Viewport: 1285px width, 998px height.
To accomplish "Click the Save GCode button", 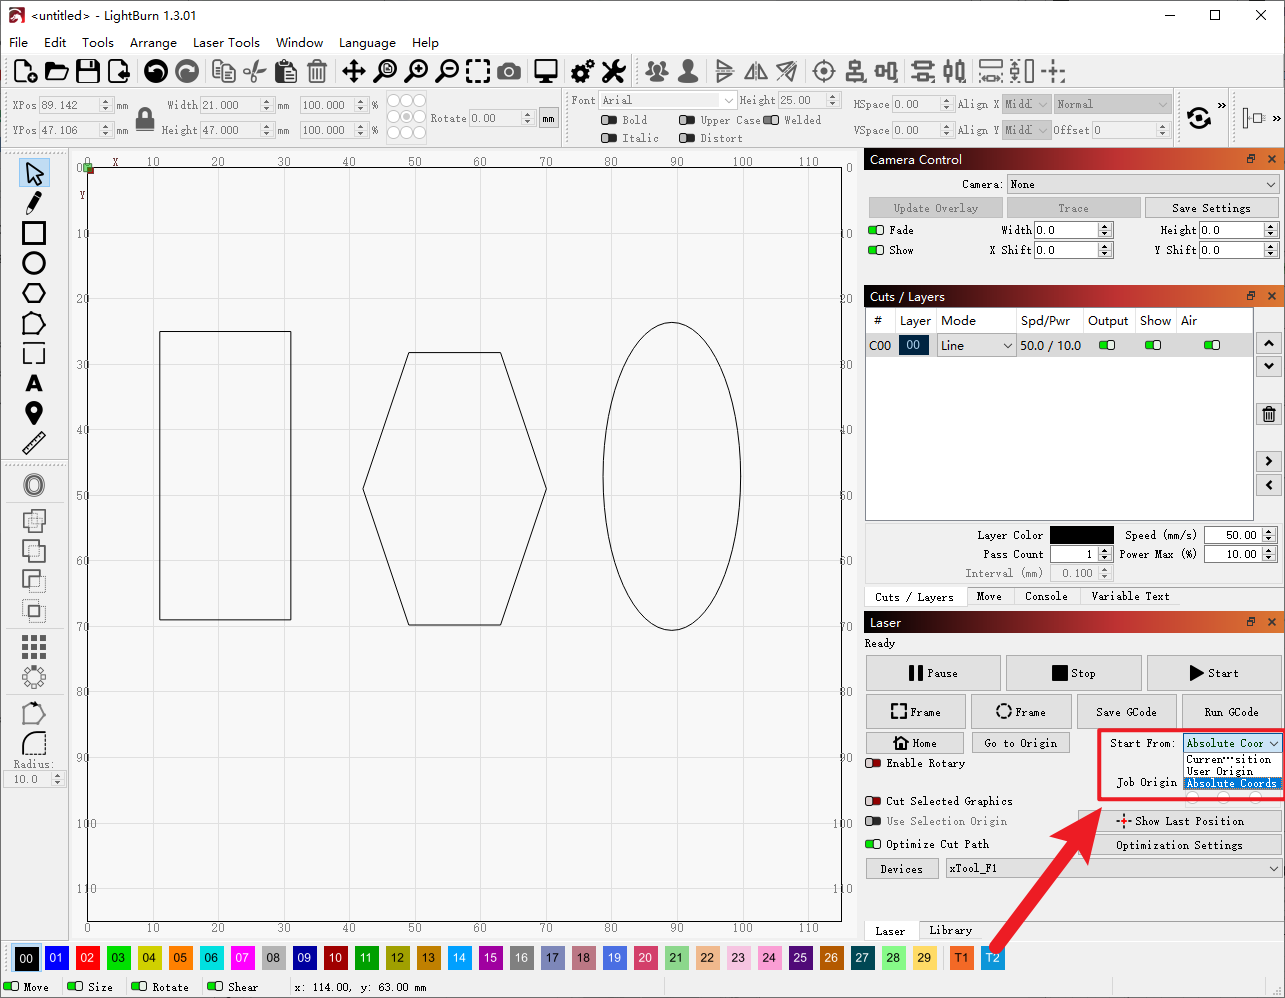I will pyautogui.click(x=1126, y=712).
